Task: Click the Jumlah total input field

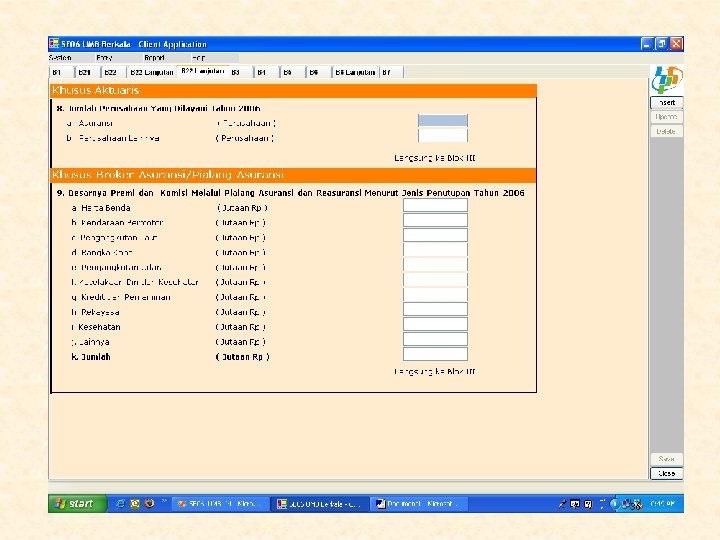Action: (x=435, y=354)
